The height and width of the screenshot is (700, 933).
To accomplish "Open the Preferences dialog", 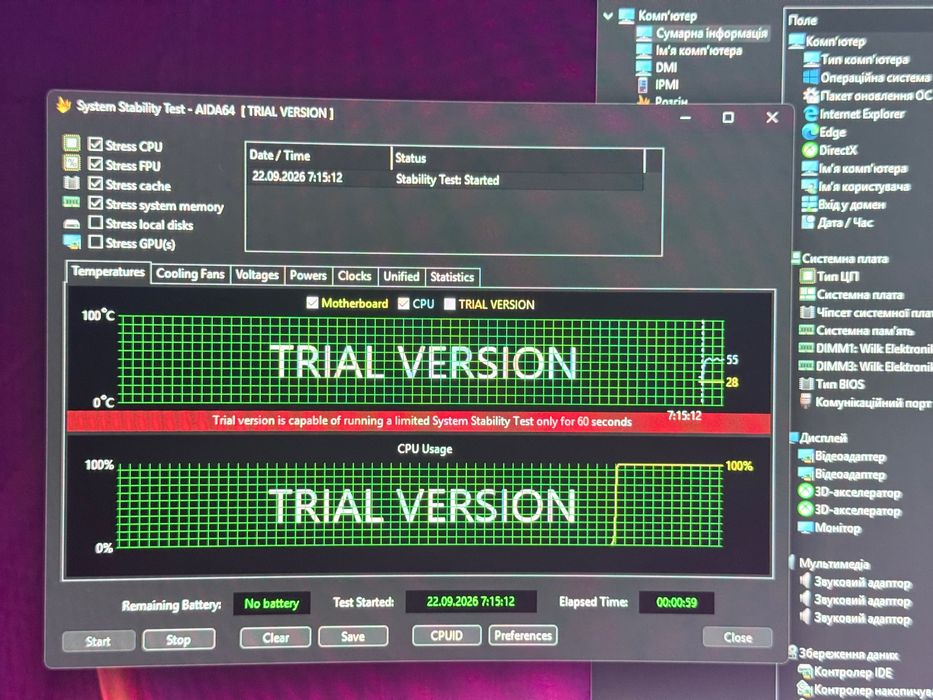I will 523,636.
